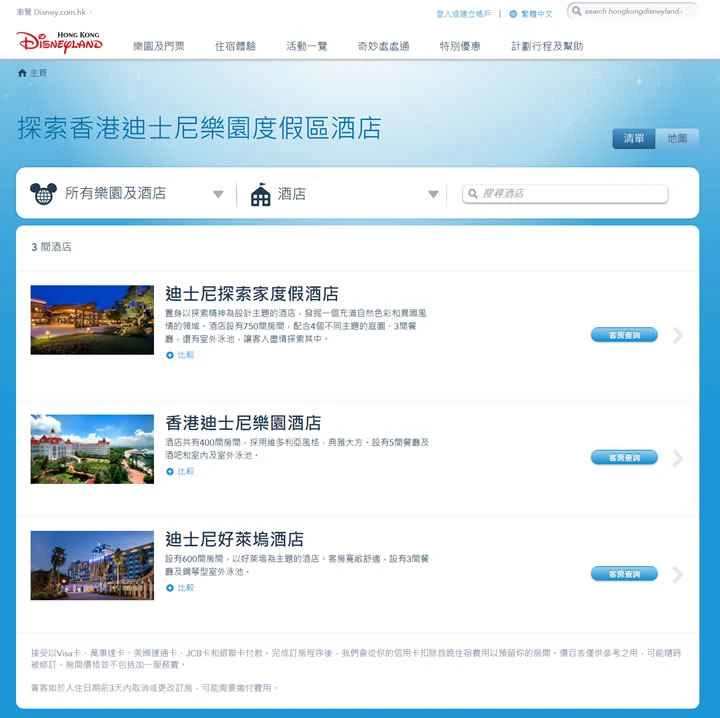Click compare plus icon for 迪士尼探索家度假酒店

[170, 355]
